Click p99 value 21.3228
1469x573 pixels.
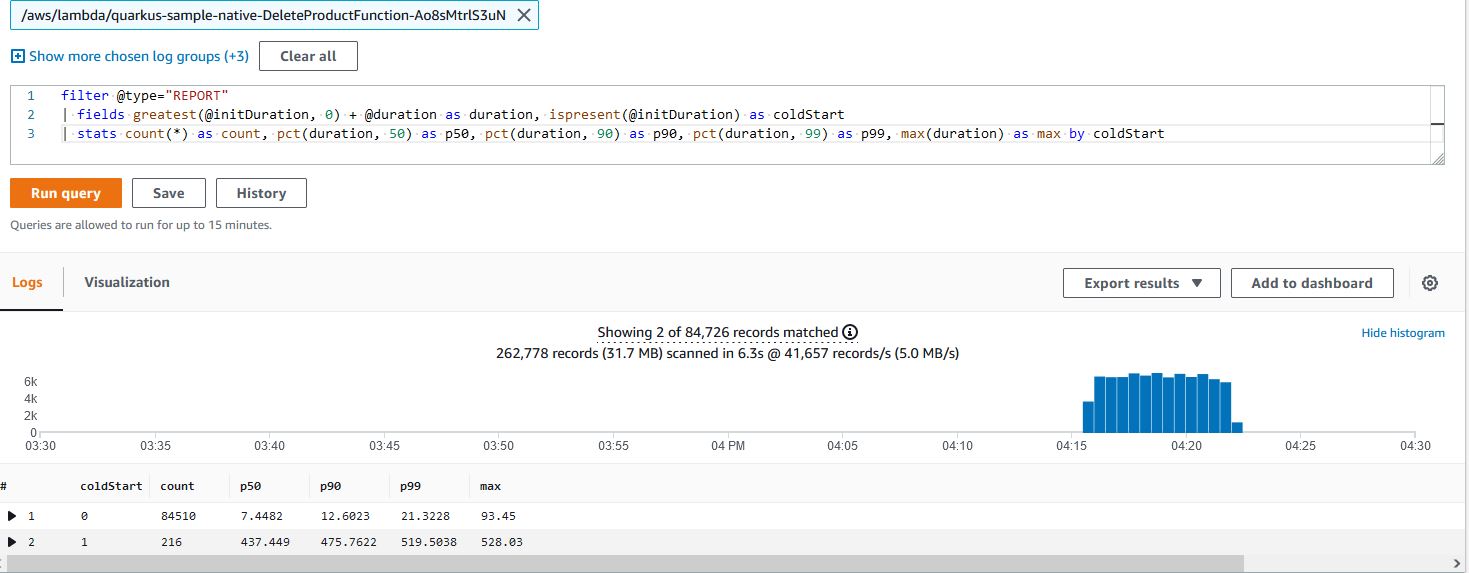coord(426,516)
